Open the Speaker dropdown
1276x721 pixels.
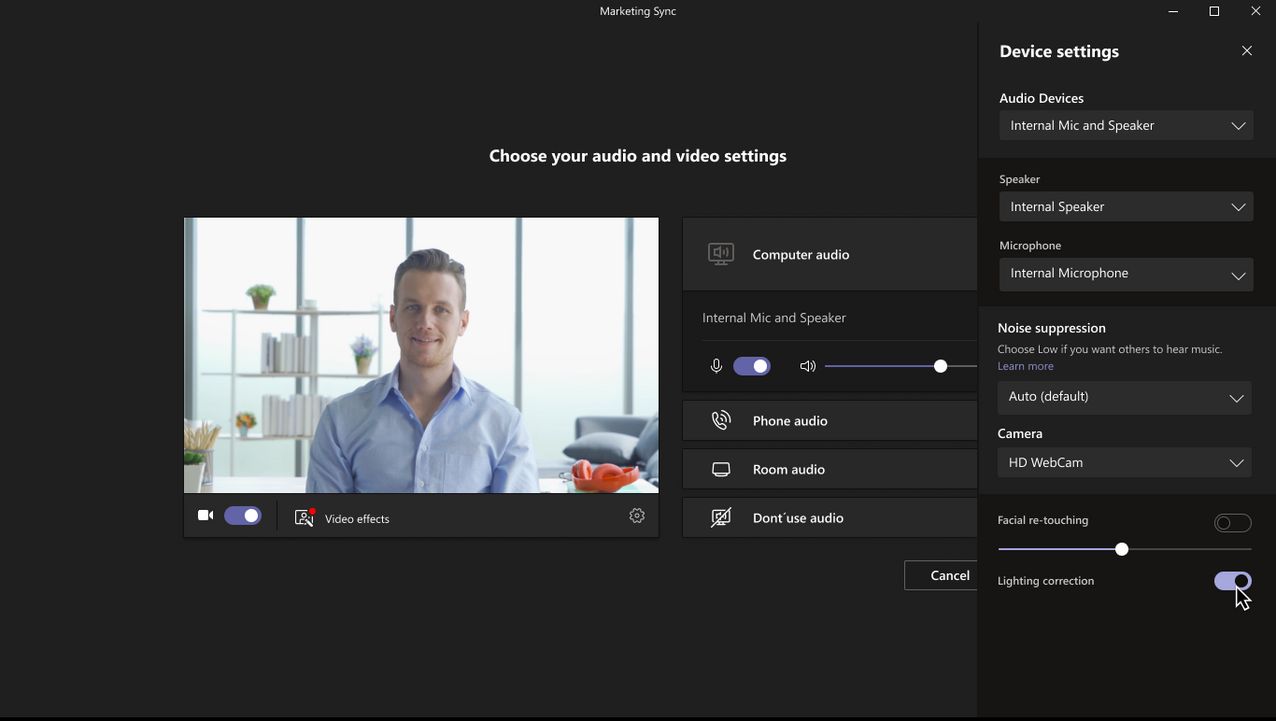(x=1126, y=206)
